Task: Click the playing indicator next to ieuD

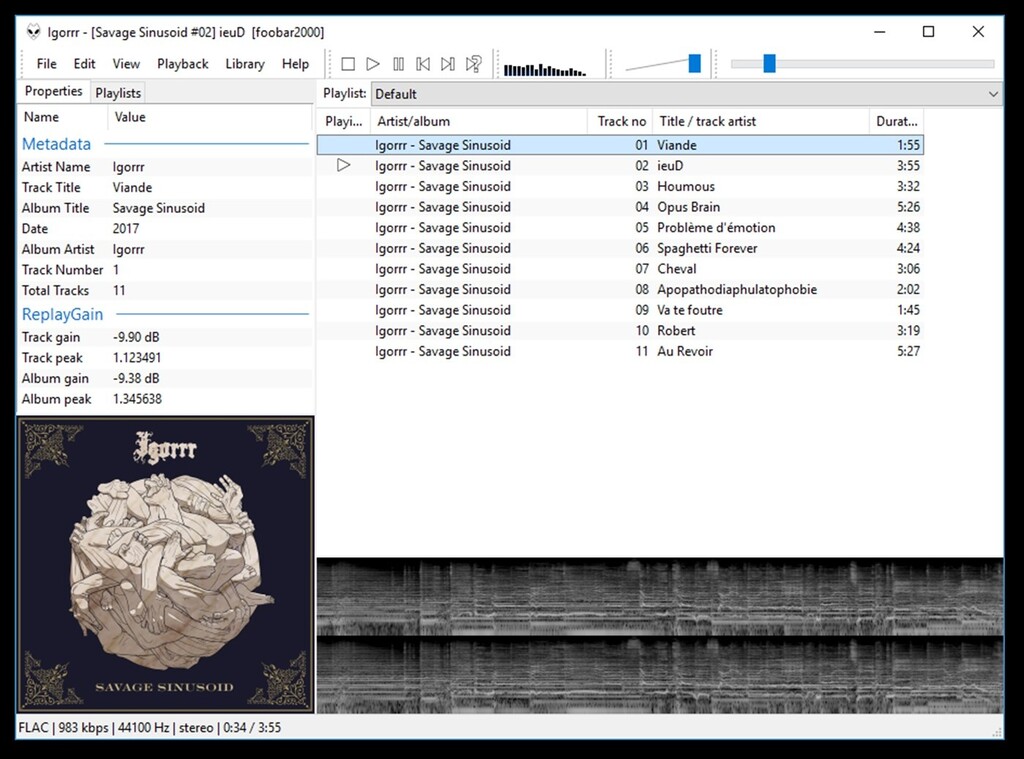Action: (344, 165)
